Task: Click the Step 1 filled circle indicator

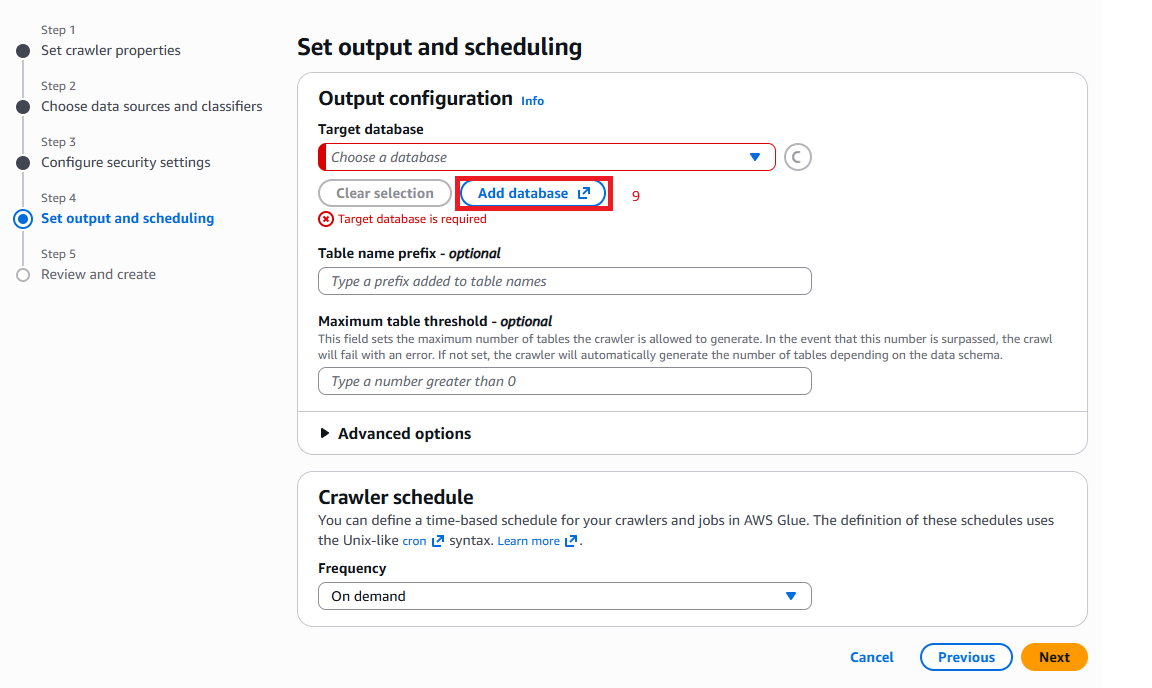Action: coord(24,51)
